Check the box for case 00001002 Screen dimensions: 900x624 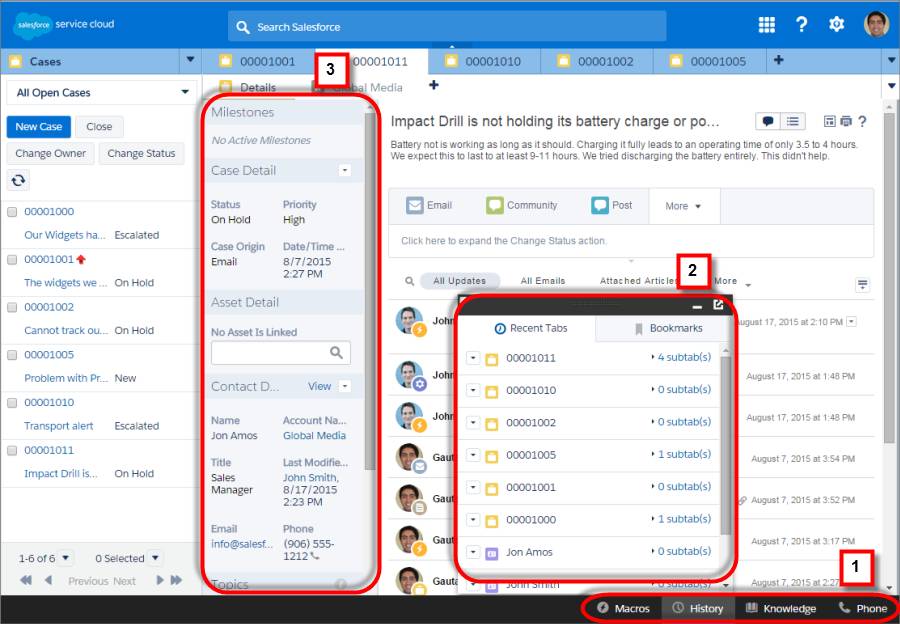tap(12, 307)
